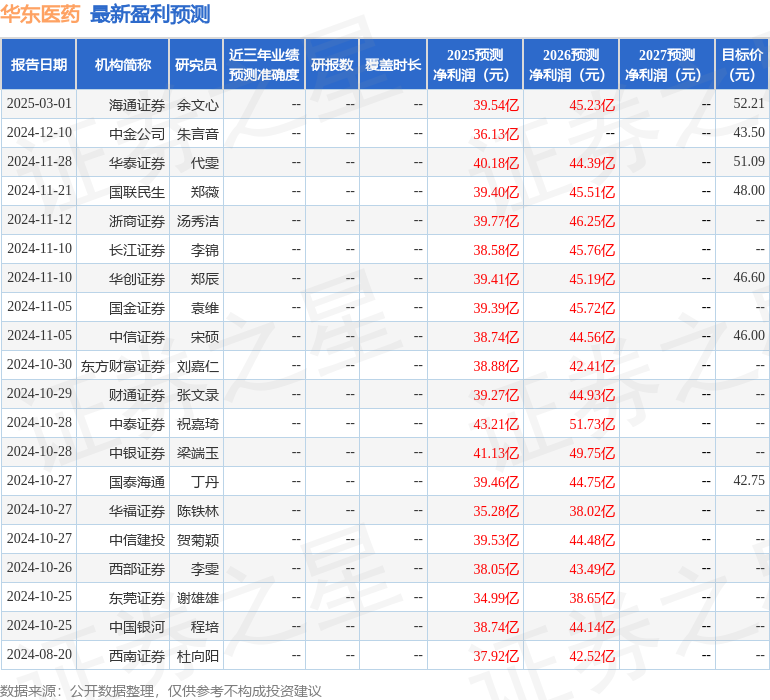Click institution 东方财富证券
770x700 pixels.
click(123, 365)
